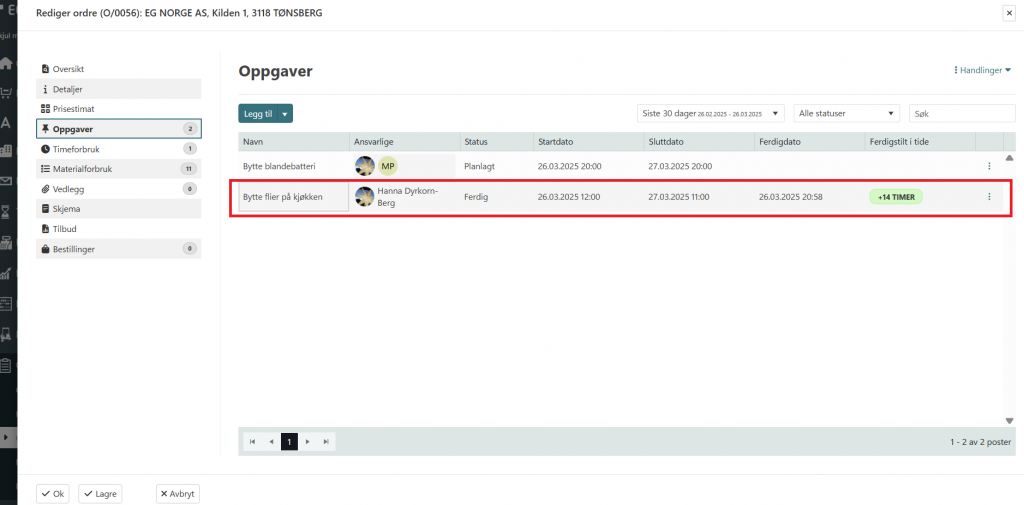Click Hanna Dyrkorn-Berg's avatar photo

pos(365,197)
